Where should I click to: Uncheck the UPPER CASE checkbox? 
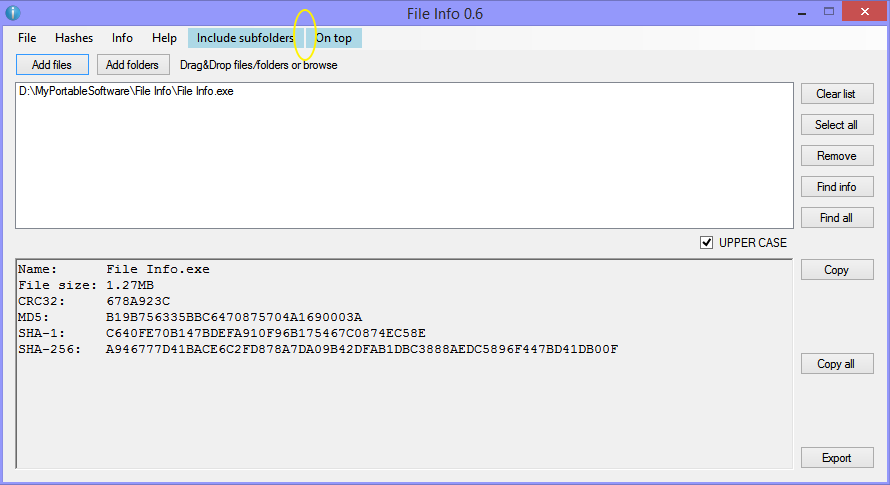pyautogui.click(x=706, y=243)
